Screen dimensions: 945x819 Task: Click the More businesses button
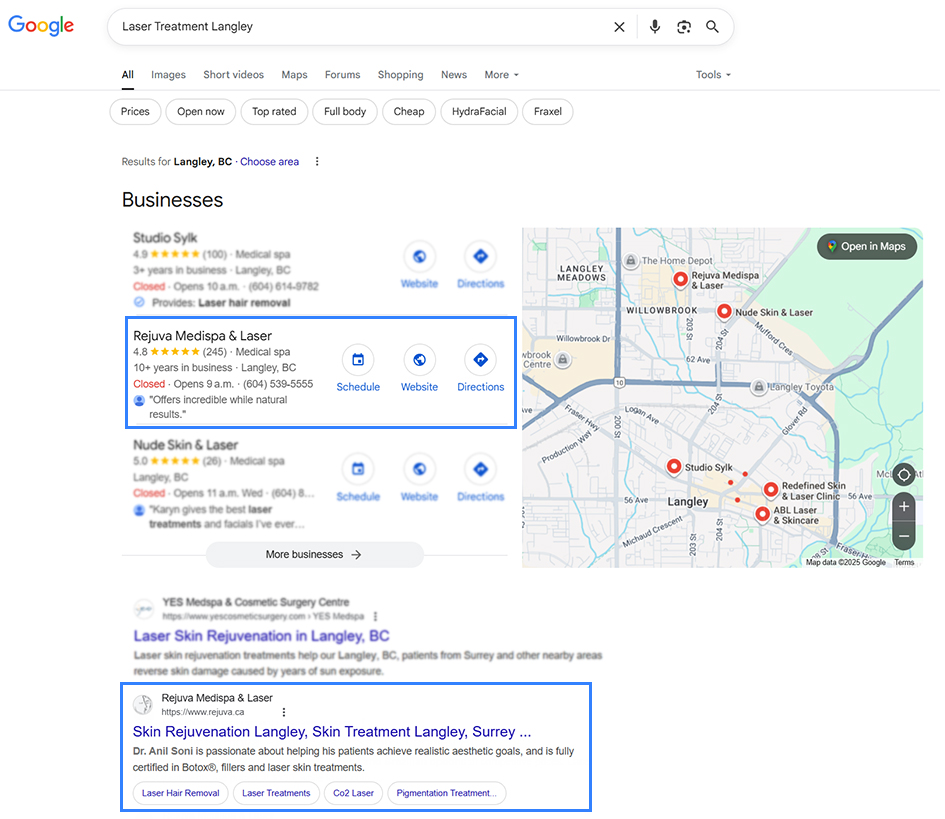pyautogui.click(x=314, y=555)
